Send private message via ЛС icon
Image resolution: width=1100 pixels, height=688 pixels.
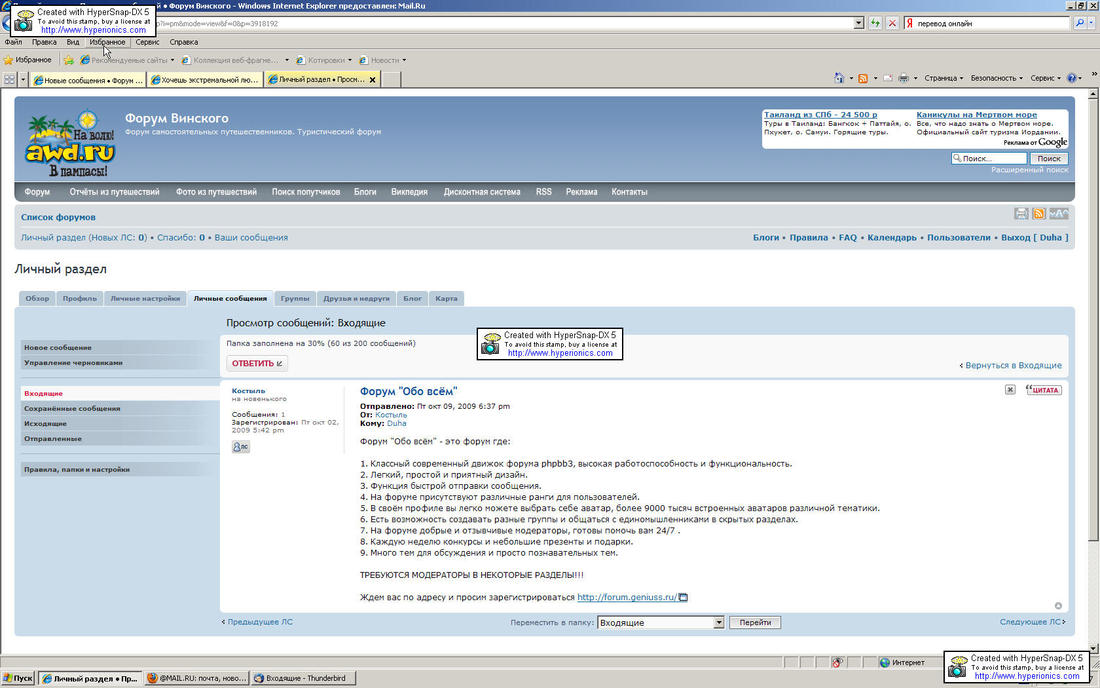point(241,448)
